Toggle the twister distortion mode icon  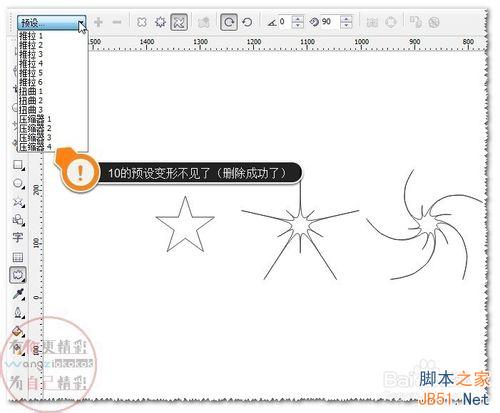coord(179,22)
